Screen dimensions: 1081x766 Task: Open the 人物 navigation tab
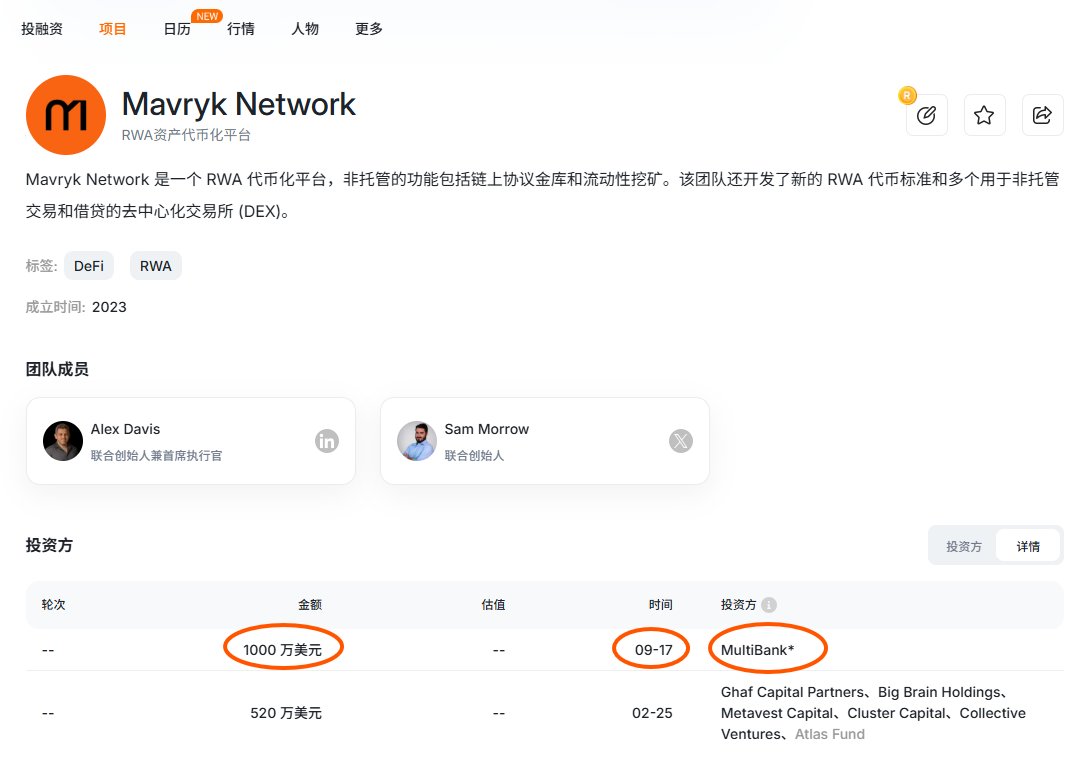coord(305,29)
